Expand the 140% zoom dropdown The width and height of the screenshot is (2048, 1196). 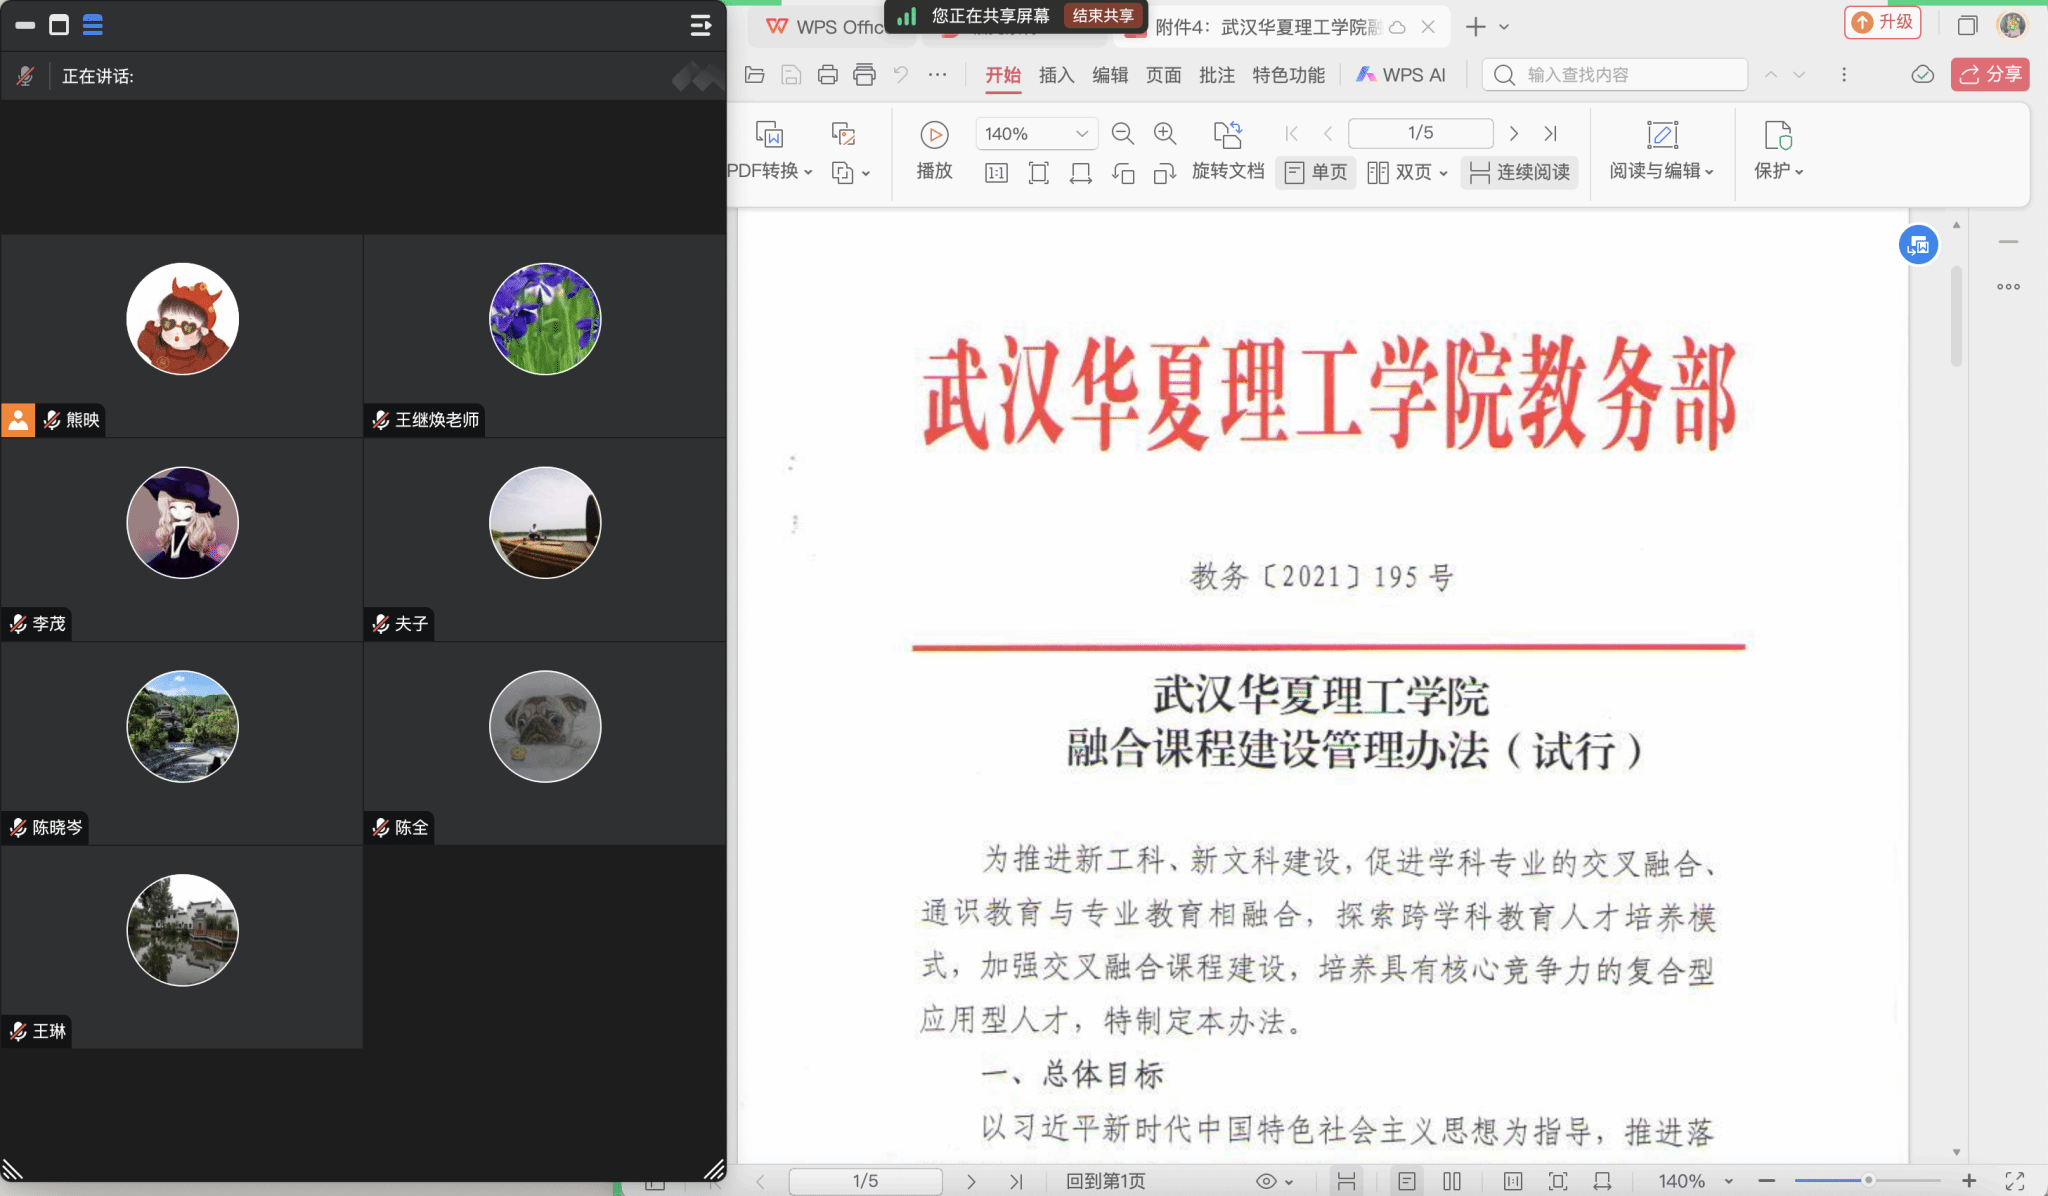[x=1081, y=134]
